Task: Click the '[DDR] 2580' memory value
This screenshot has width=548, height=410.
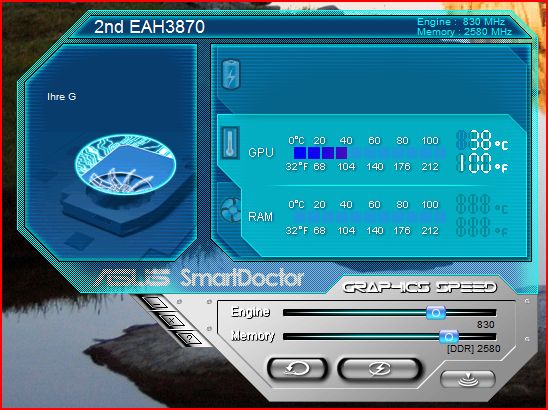Action: (x=474, y=348)
